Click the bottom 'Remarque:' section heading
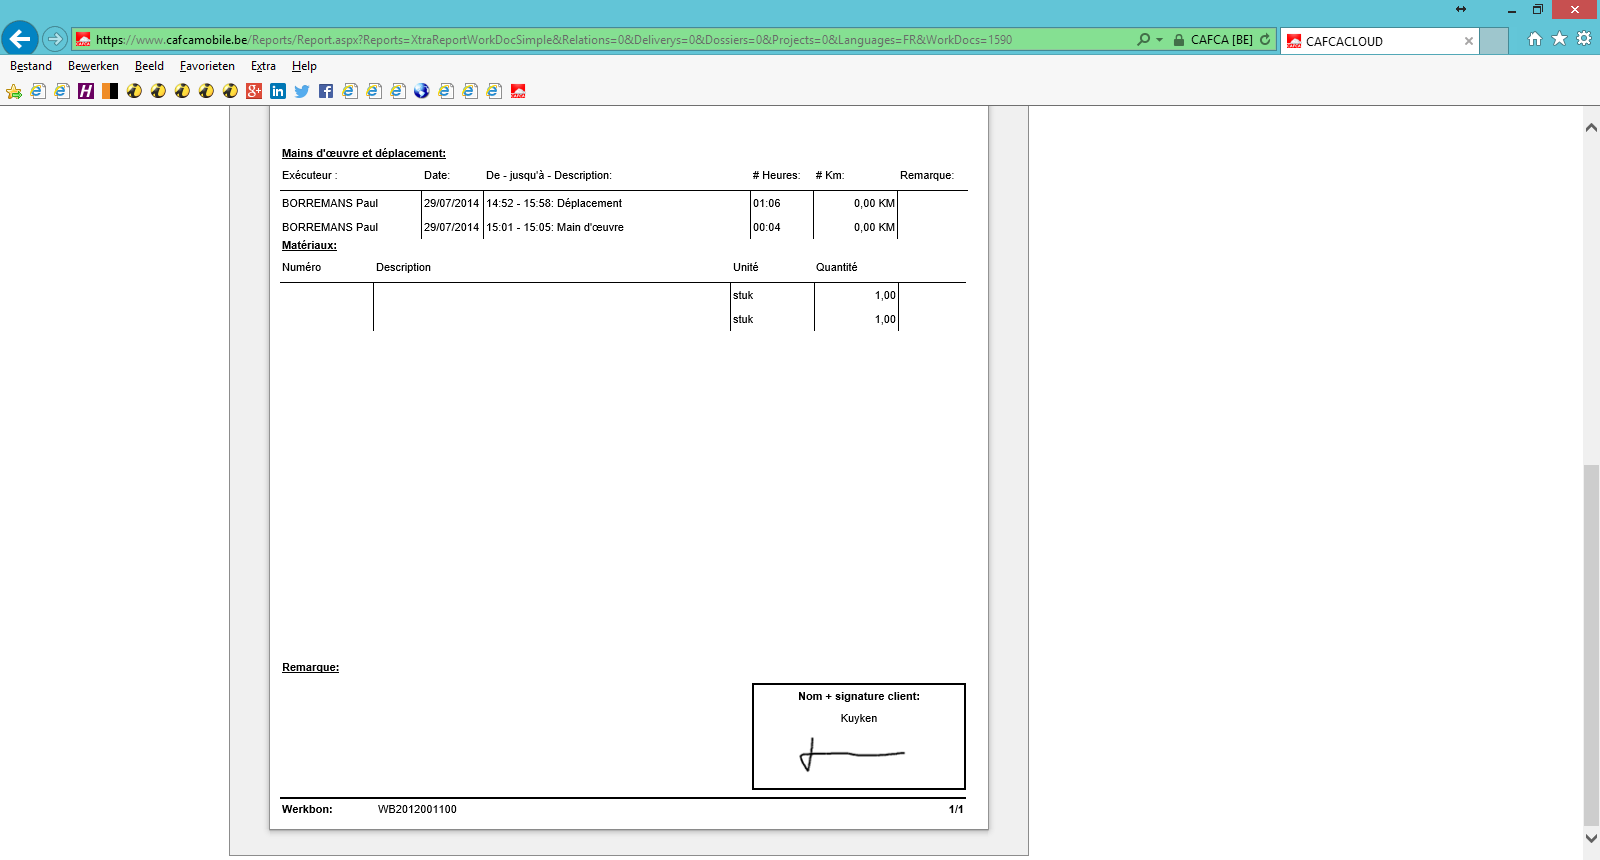Image resolution: width=1600 pixels, height=860 pixels. pos(311,667)
